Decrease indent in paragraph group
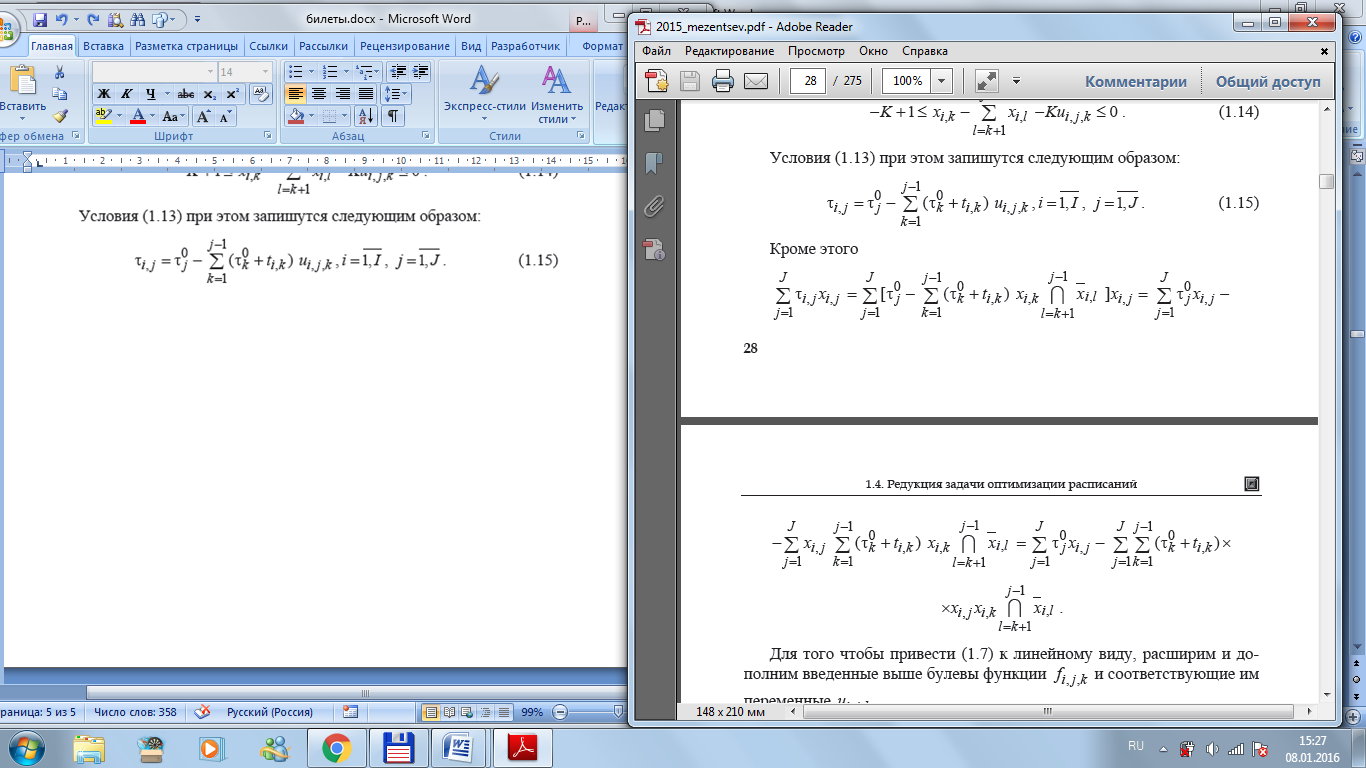The height and width of the screenshot is (768, 1366). pos(397,72)
